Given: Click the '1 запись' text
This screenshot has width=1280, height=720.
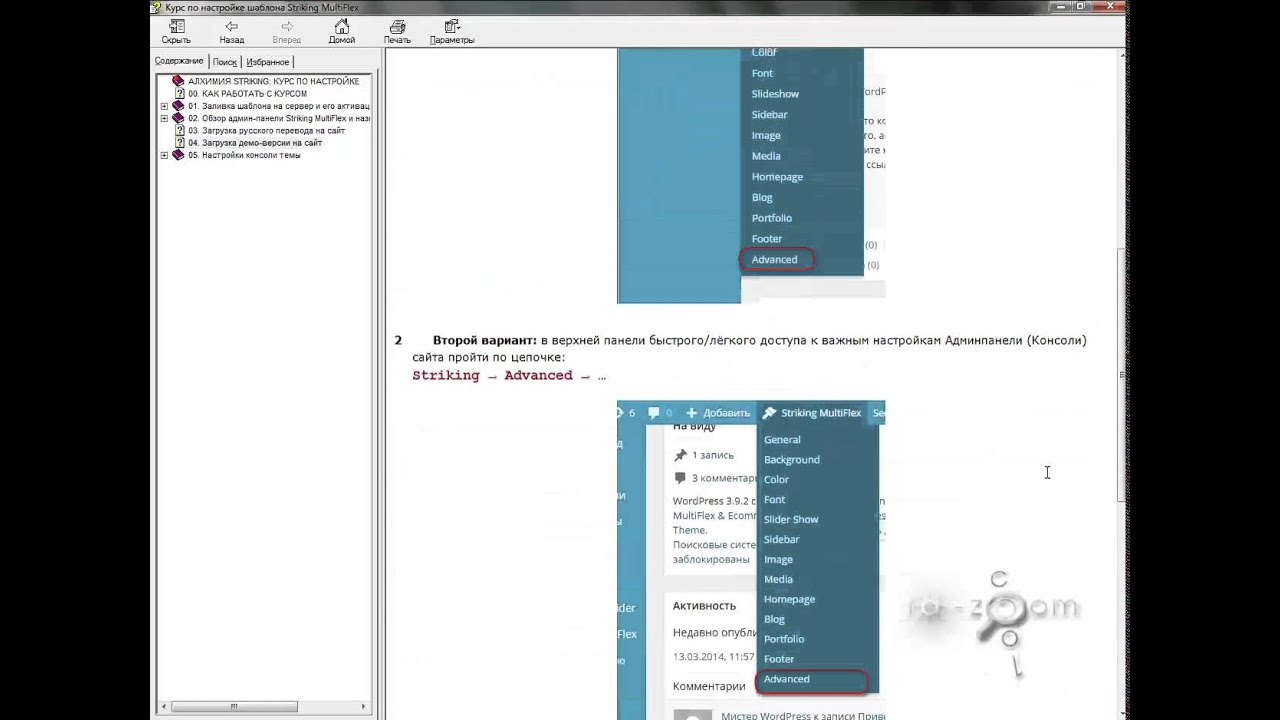Looking at the screenshot, I should (x=712, y=456).
